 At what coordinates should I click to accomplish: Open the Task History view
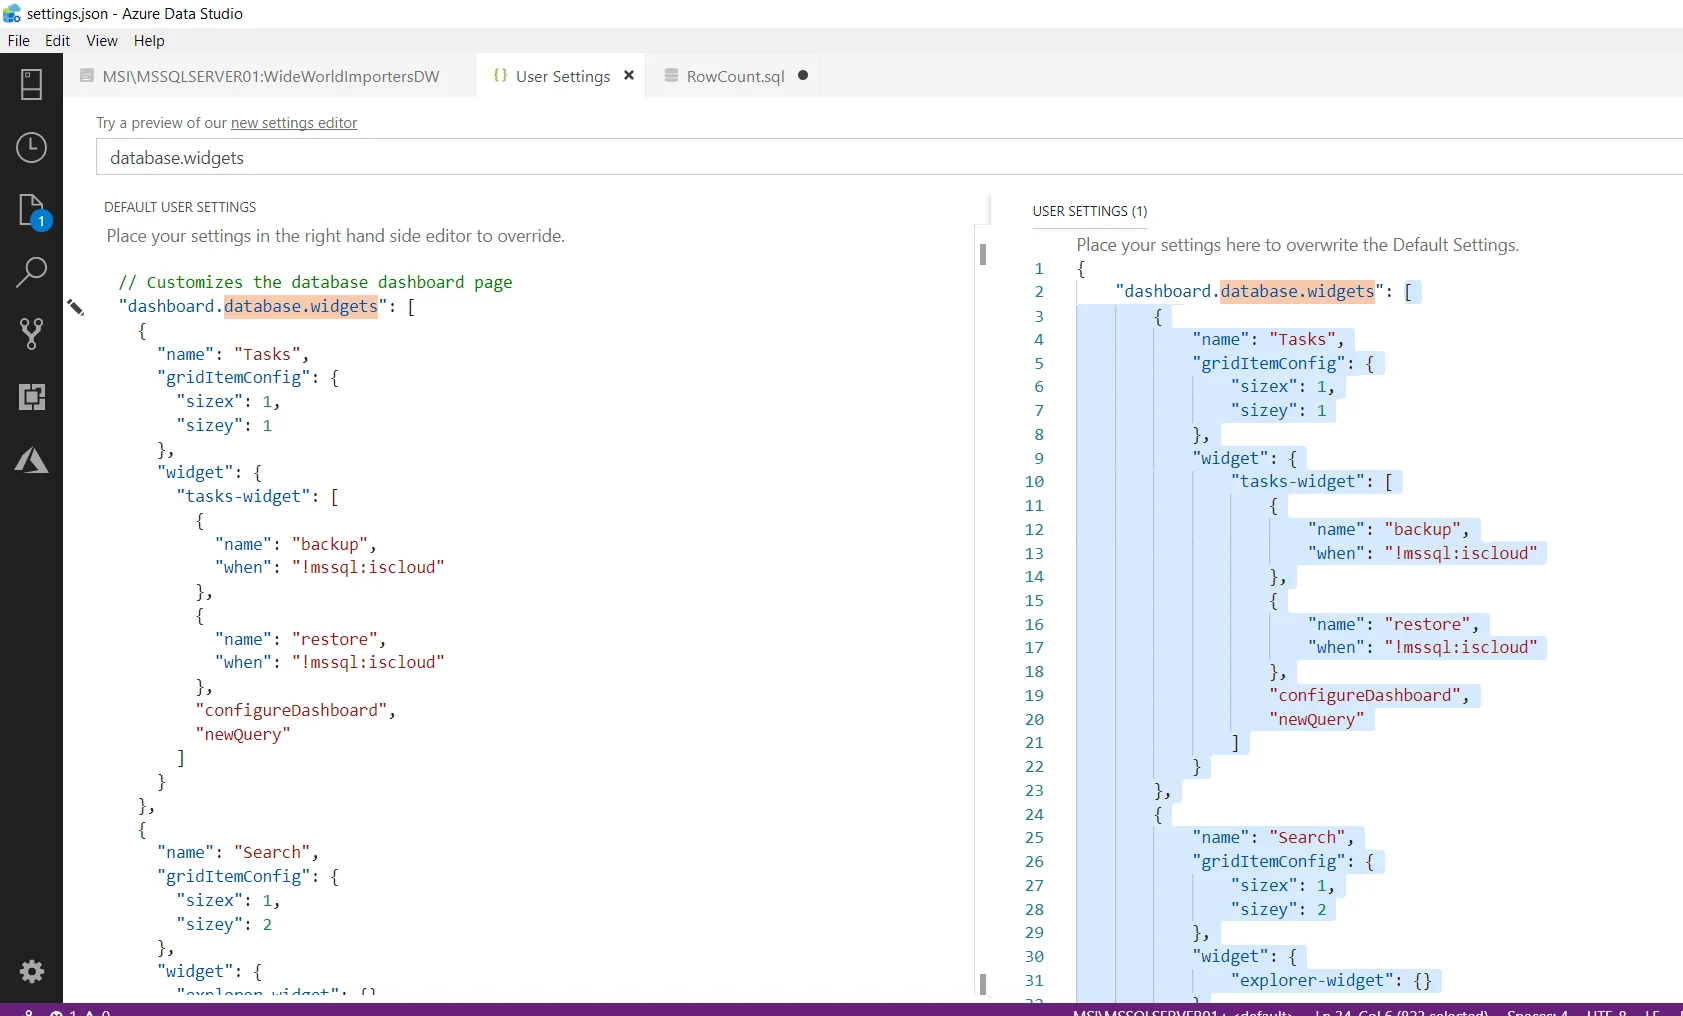pos(31,148)
